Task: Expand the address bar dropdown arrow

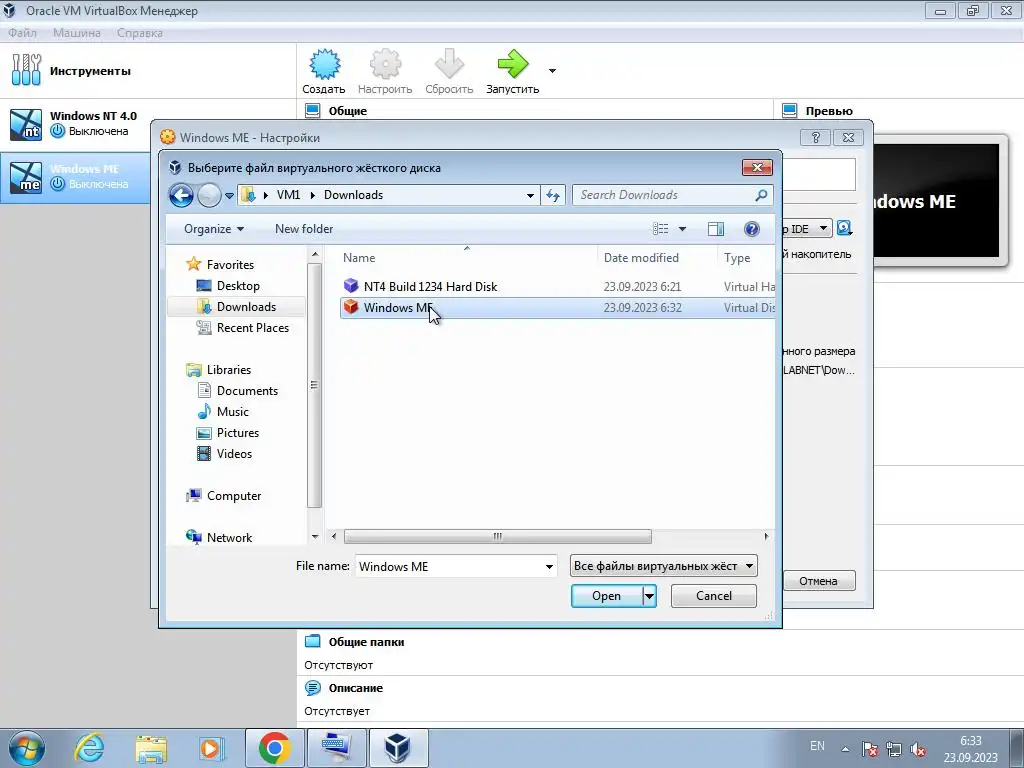Action: tap(530, 195)
